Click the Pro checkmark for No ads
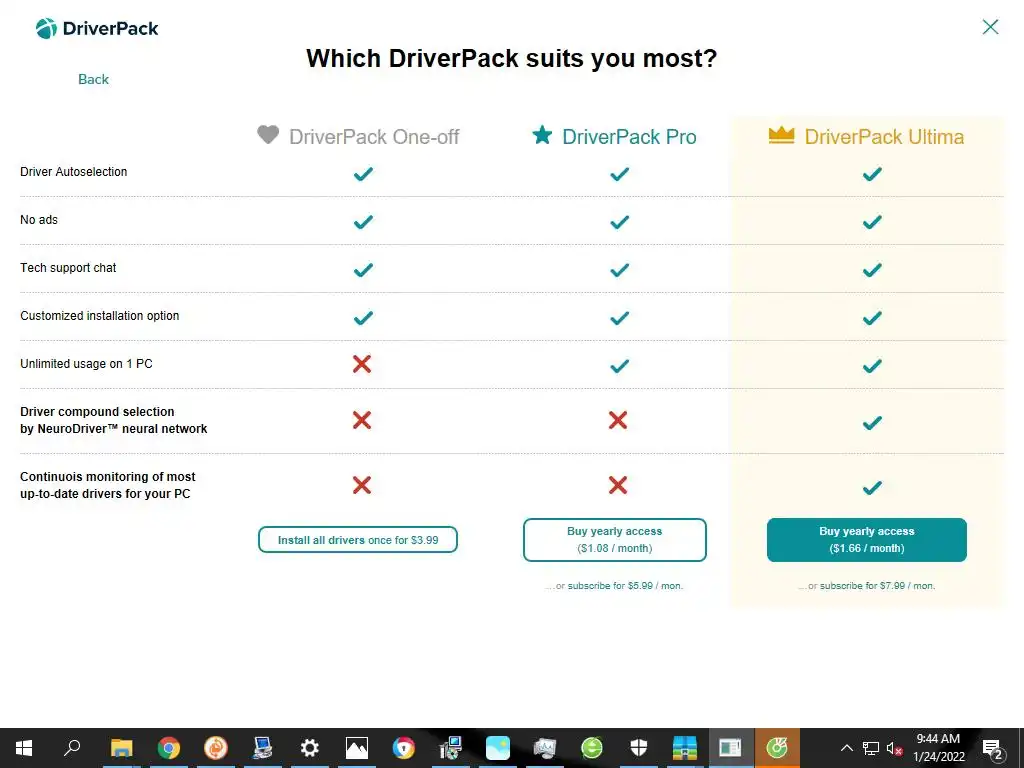Image resolution: width=1024 pixels, height=768 pixels. pos(619,222)
